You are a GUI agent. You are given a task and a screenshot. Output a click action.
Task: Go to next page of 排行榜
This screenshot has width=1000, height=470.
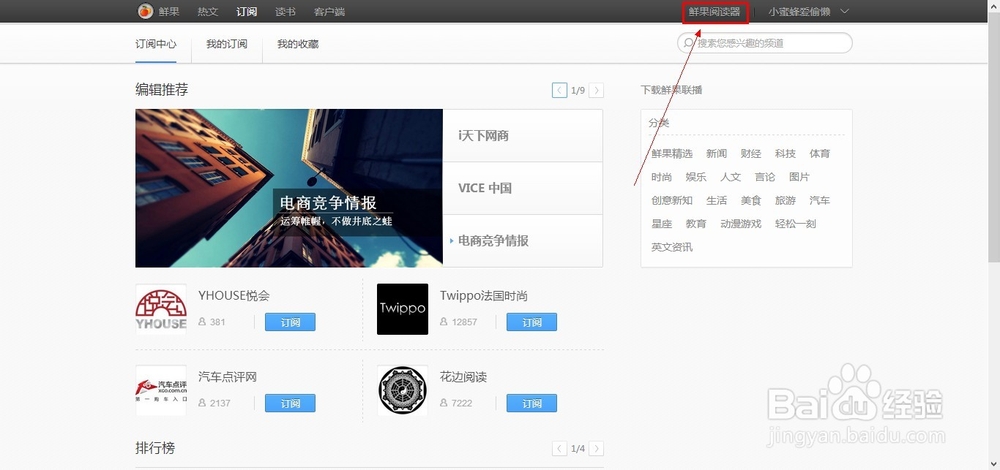(x=596, y=448)
